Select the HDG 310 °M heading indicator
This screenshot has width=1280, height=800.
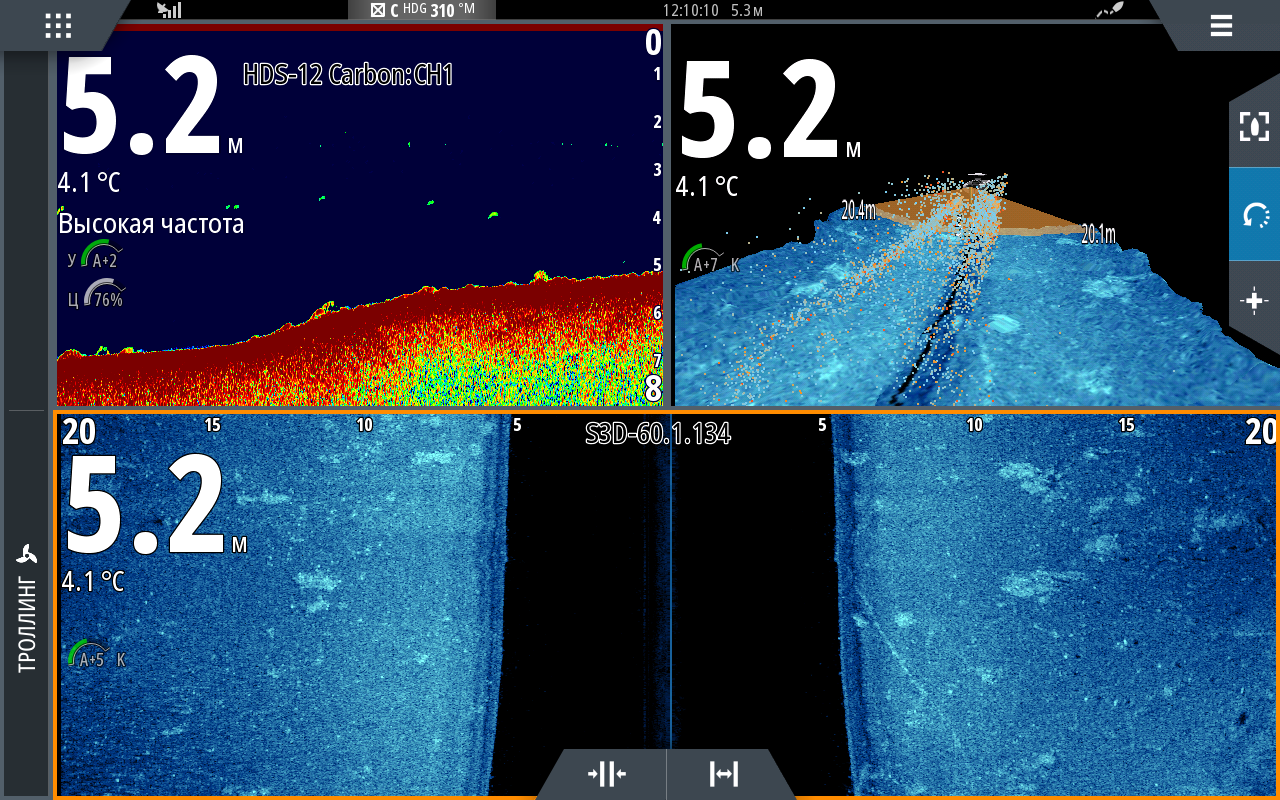421,10
